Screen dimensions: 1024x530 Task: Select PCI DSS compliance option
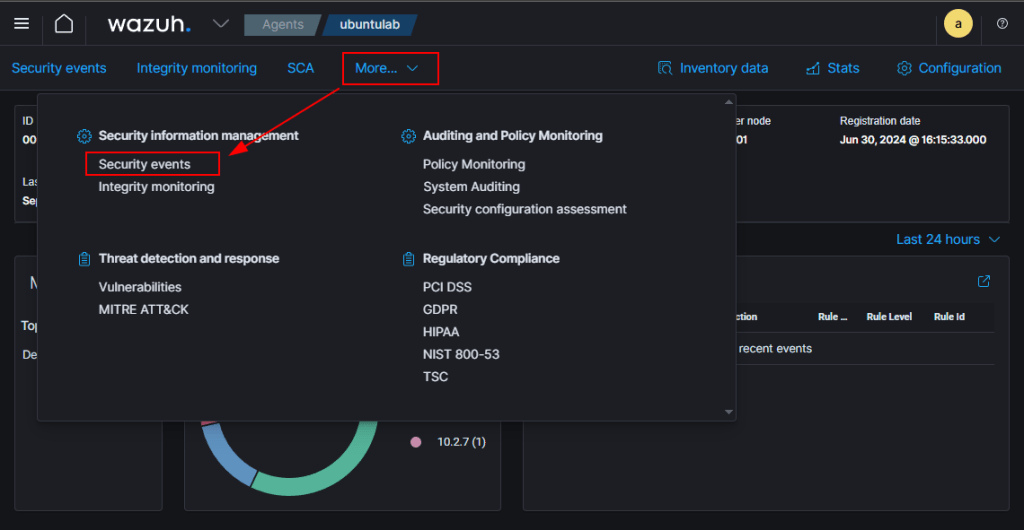[x=447, y=287]
